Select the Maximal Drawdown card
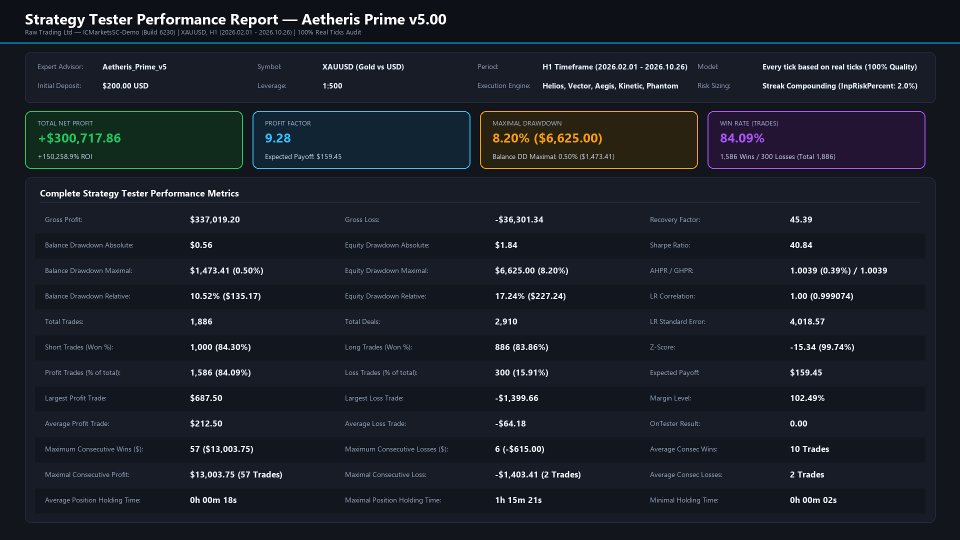960x540 pixels. click(589, 140)
